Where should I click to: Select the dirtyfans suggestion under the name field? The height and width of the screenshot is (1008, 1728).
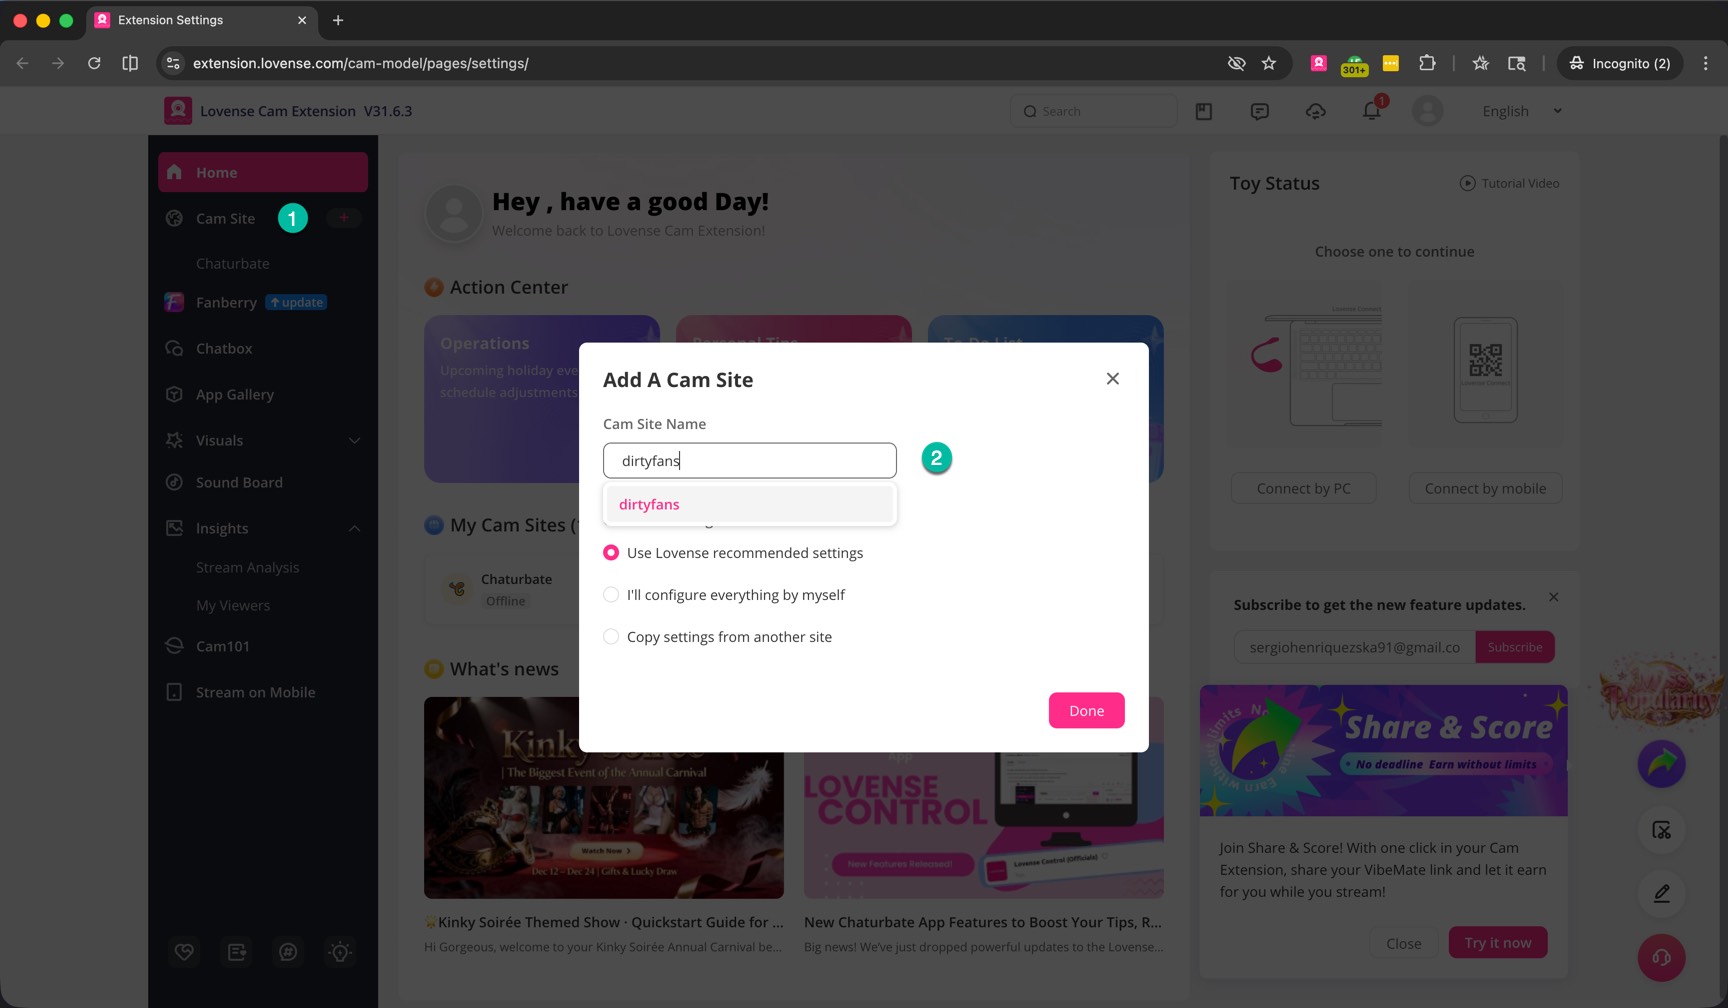pyautogui.click(x=648, y=504)
